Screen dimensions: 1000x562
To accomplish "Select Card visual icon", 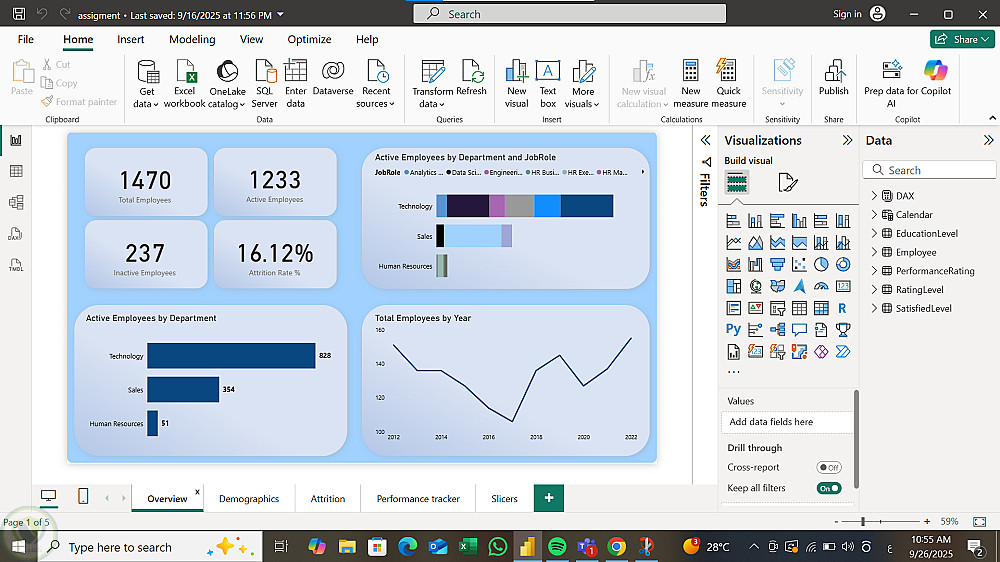I will point(842,286).
